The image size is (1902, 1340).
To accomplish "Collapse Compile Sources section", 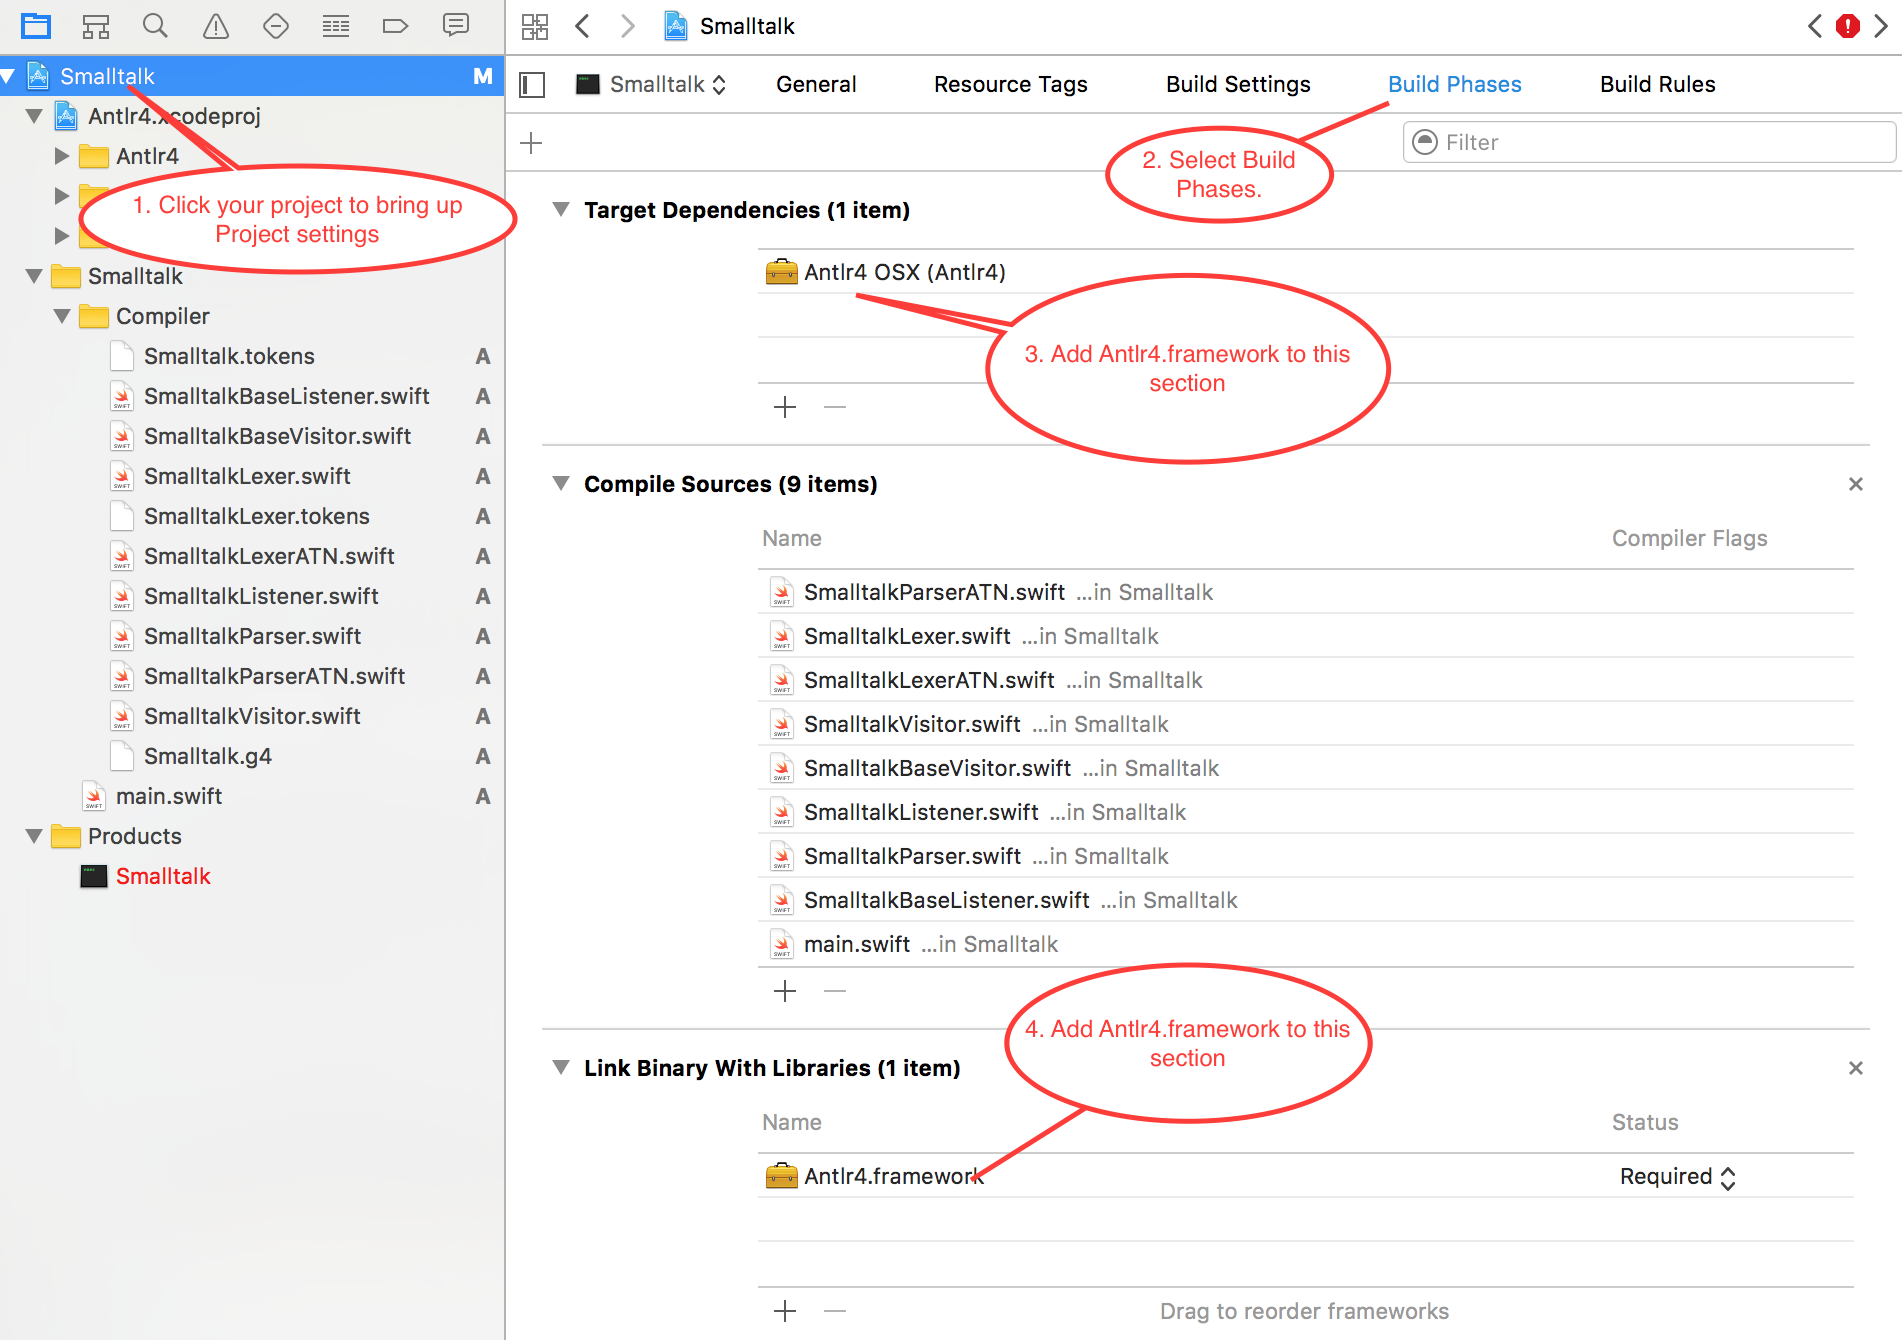I will (x=561, y=484).
